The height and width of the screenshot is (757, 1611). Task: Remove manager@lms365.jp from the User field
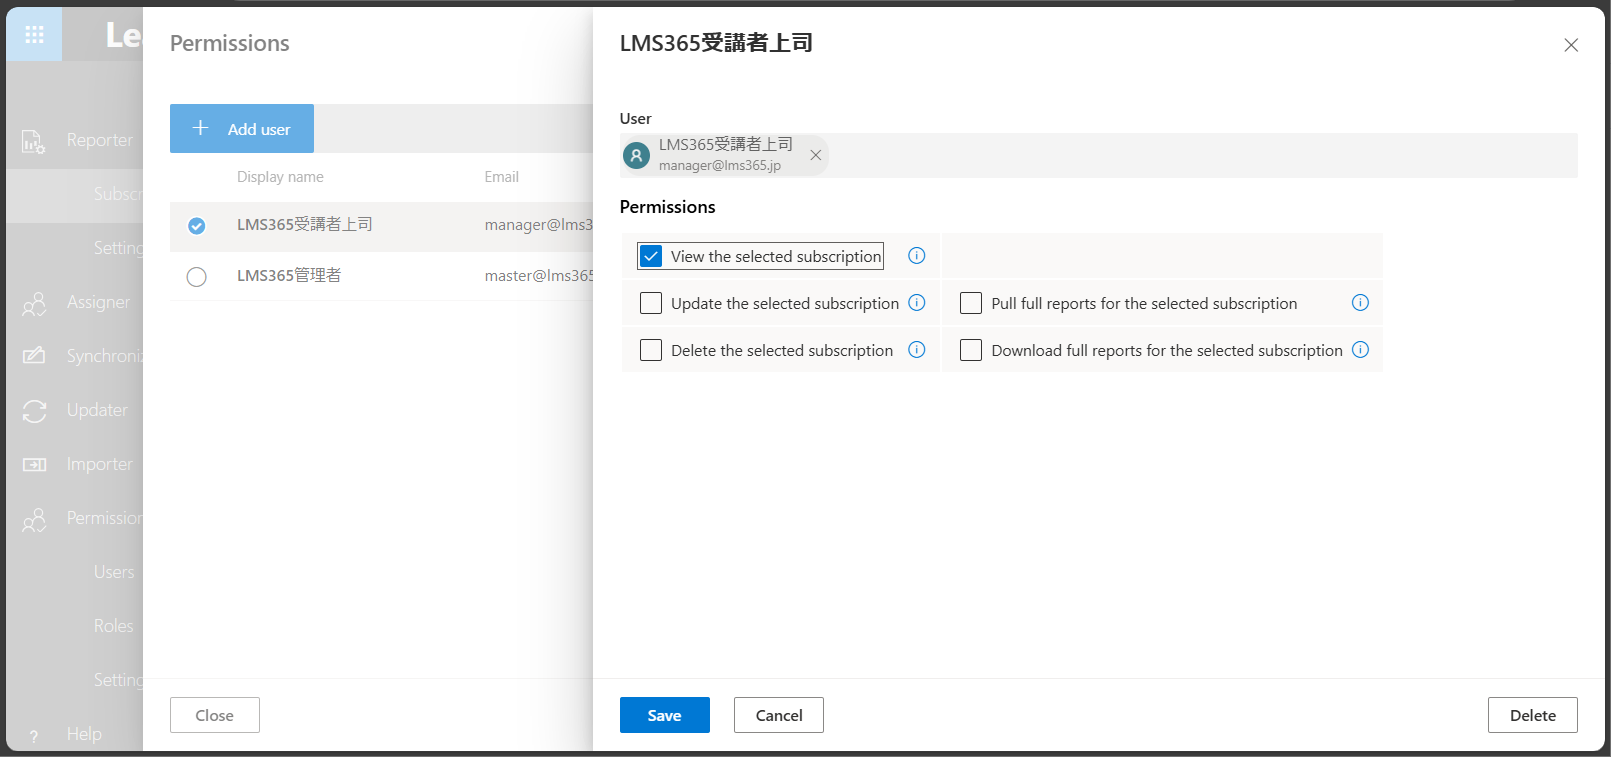click(x=816, y=155)
